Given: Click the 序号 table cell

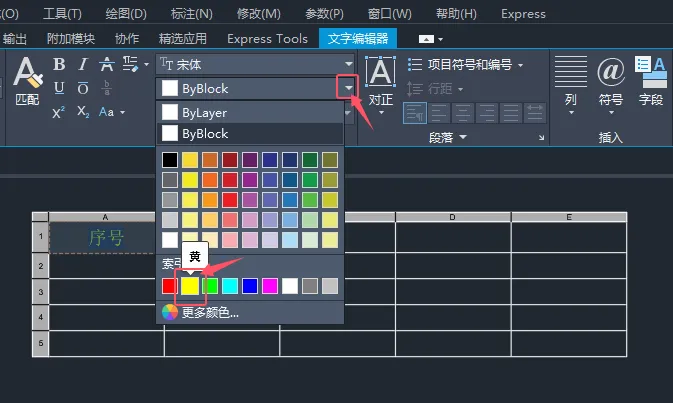Looking at the screenshot, I should coord(106,237).
